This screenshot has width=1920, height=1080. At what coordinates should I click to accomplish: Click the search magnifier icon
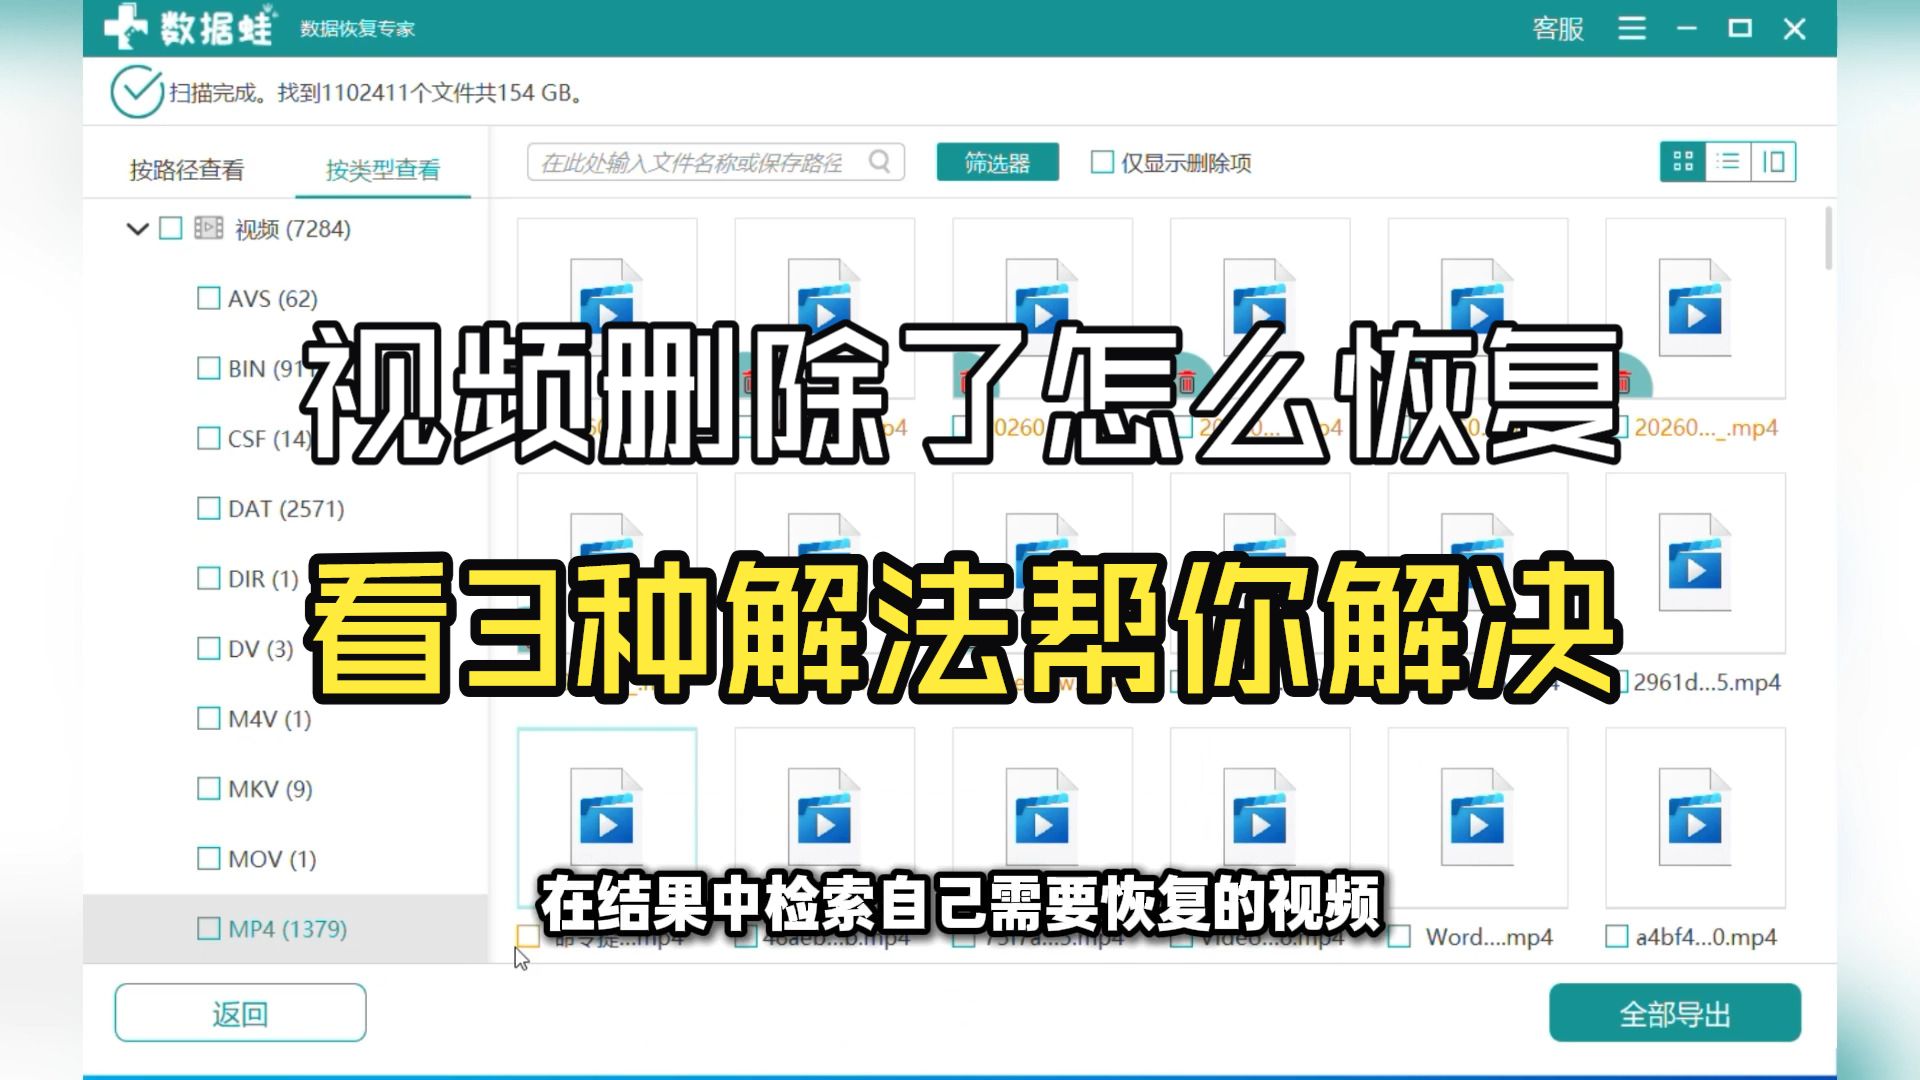879,162
